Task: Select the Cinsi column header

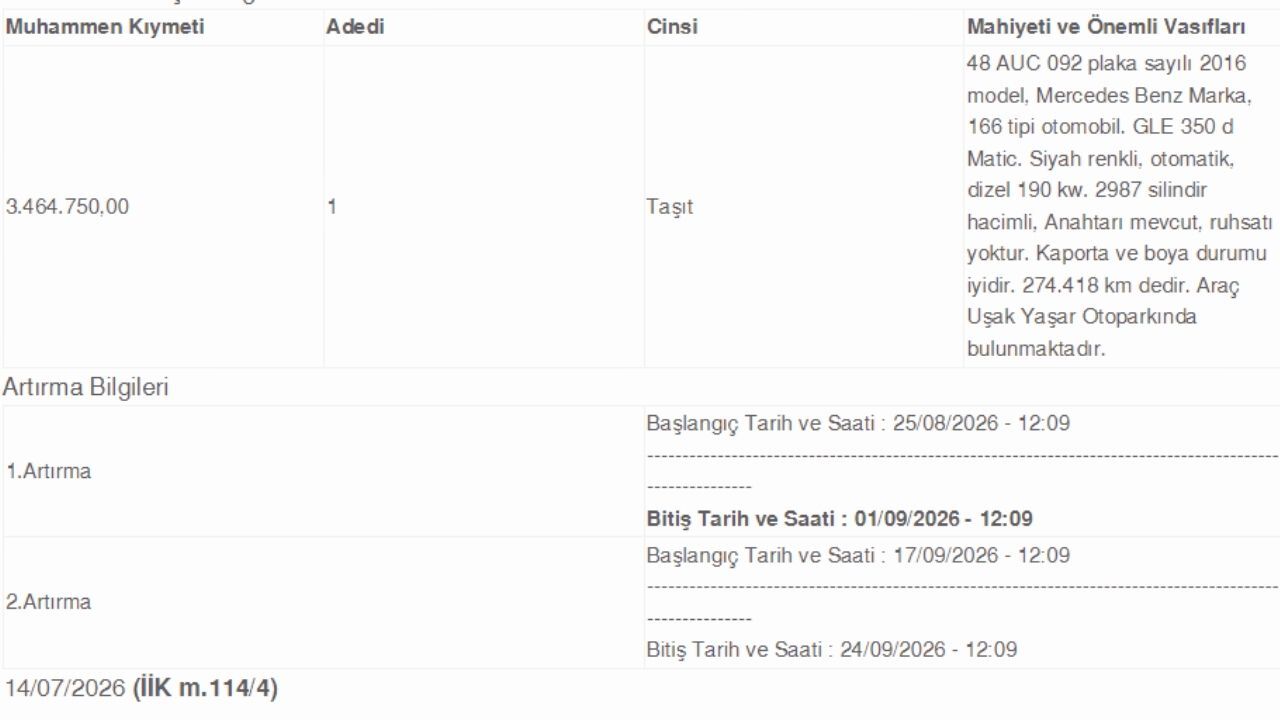Action: click(x=672, y=27)
